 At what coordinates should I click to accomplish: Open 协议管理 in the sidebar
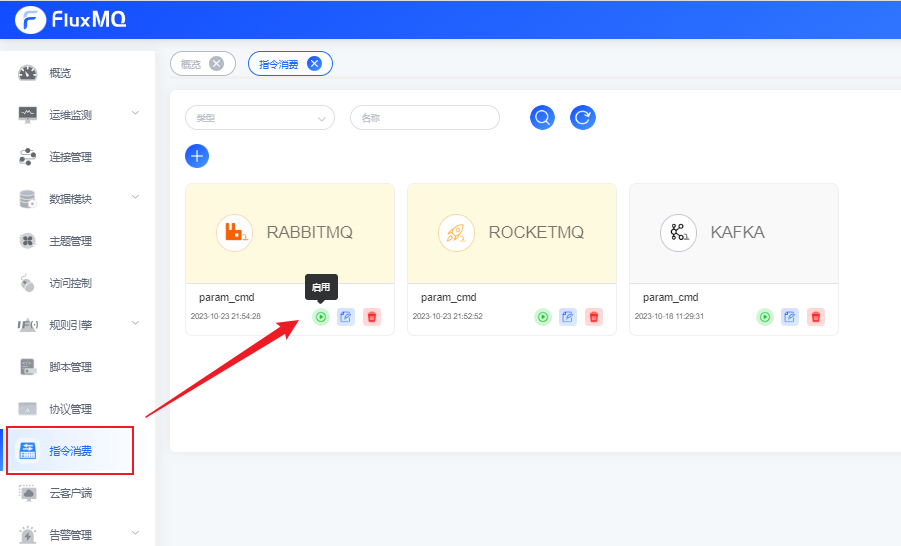pos(71,409)
